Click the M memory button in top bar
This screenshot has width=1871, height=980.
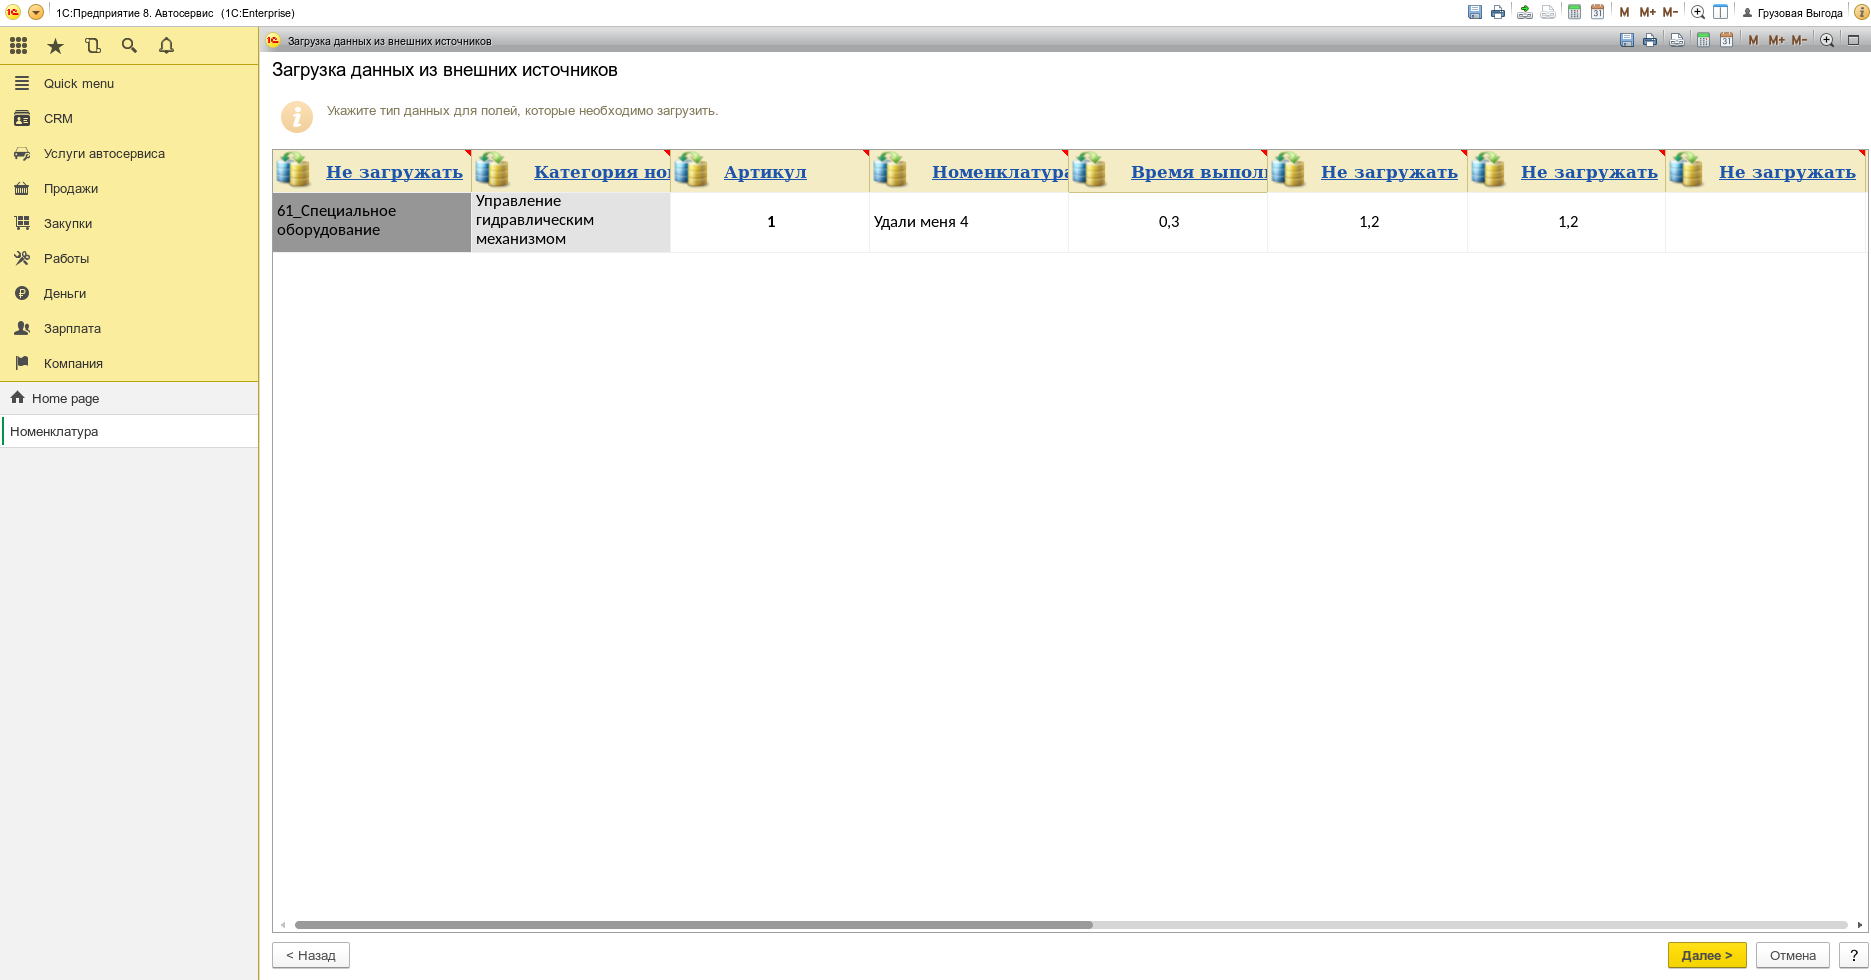[1624, 13]
